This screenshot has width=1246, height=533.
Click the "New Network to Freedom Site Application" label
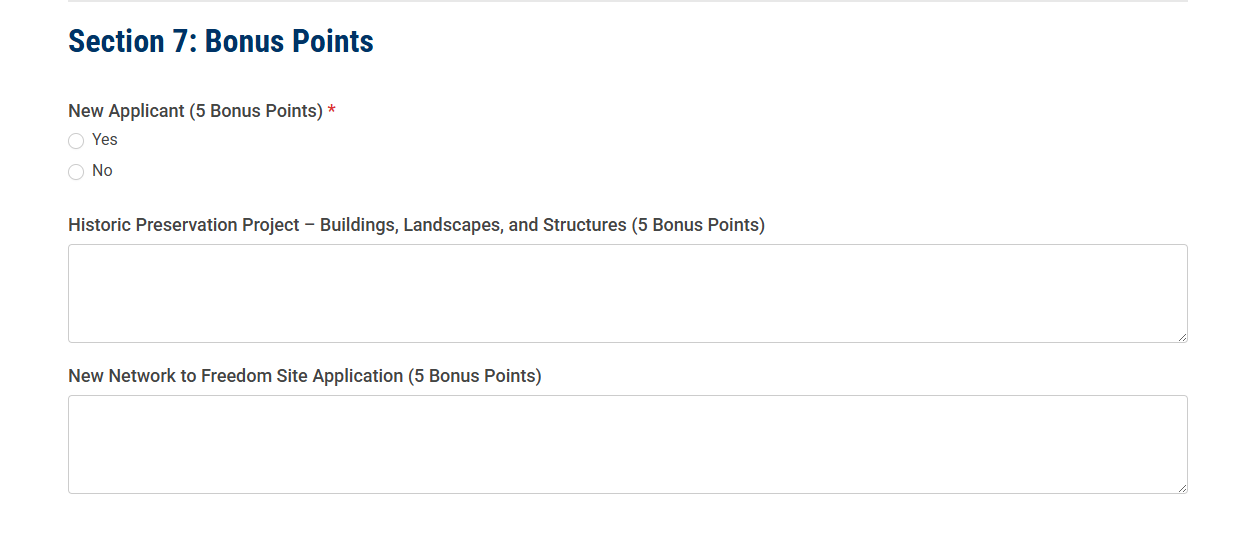pos(236,376)
